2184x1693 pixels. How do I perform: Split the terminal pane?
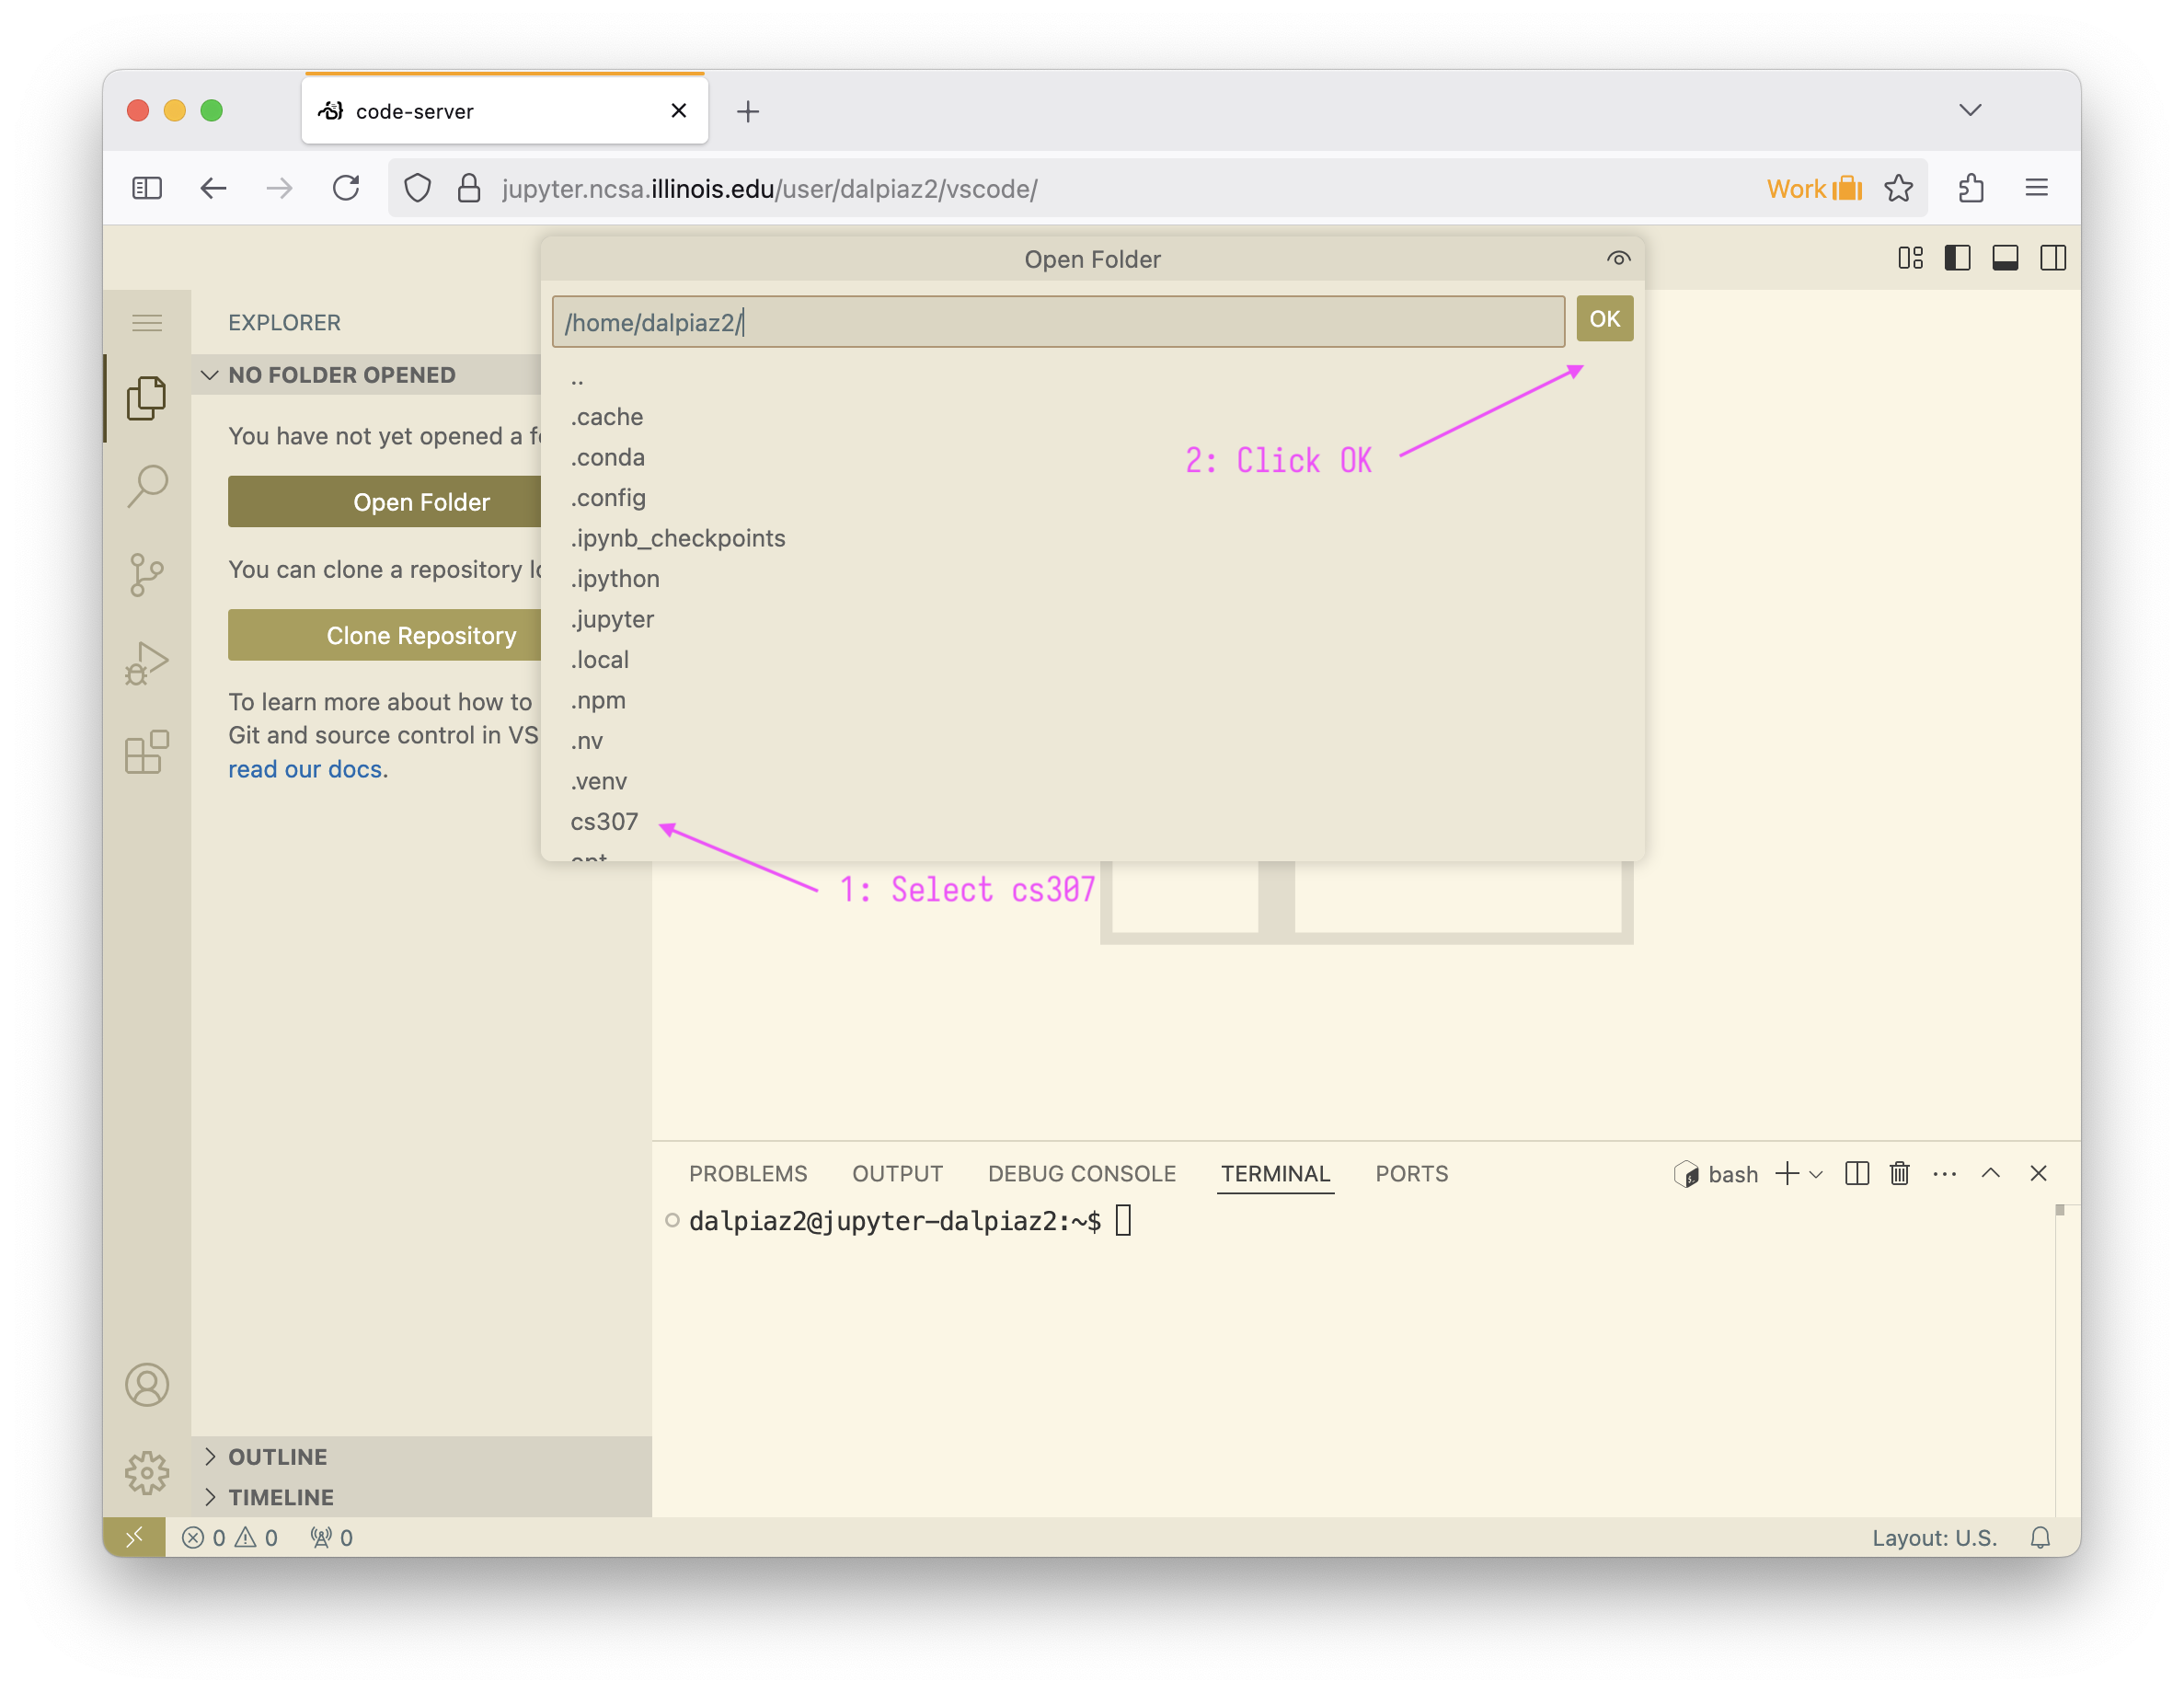tap(1856, 1173)
